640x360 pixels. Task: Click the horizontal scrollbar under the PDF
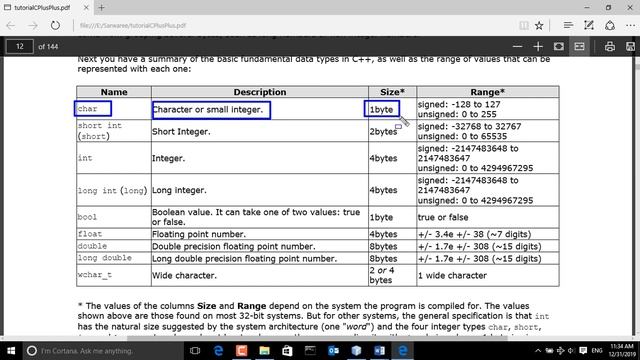tap(318, 338)
